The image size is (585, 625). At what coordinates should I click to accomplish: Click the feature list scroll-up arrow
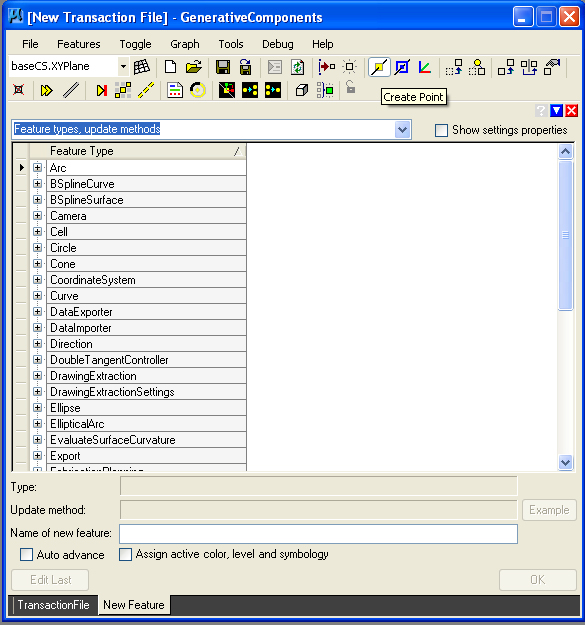point(565,151)
